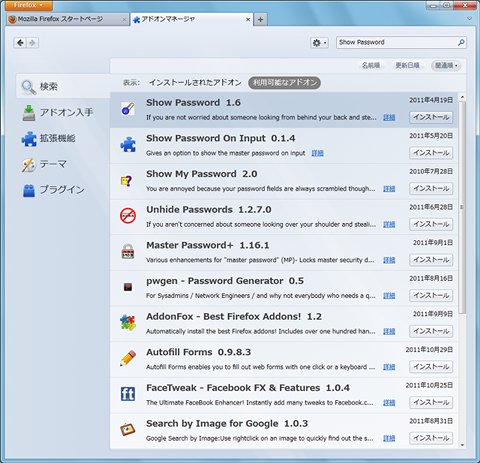Open details link for Autofill Forms
480x463 pixels.
[x=389, y=367]
